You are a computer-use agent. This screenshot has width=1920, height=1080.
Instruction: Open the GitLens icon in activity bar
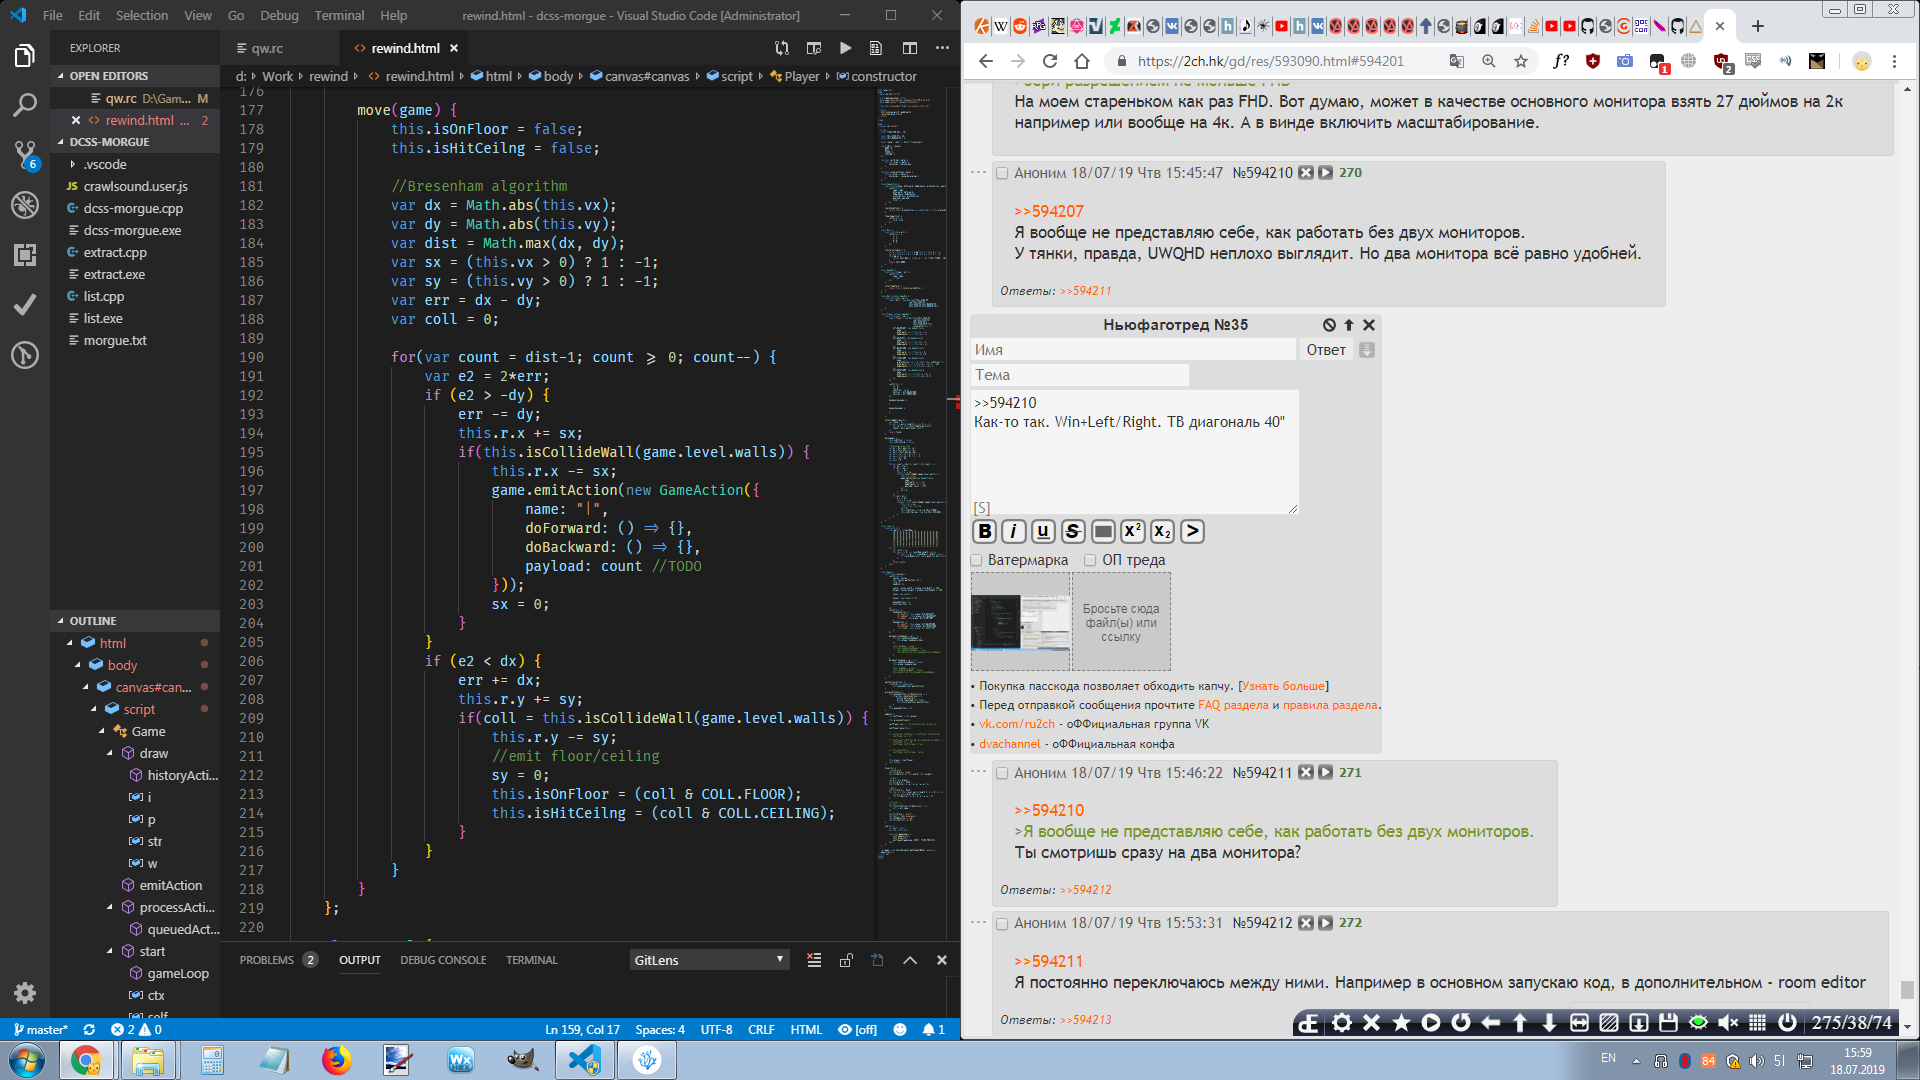(x=25, y=355)
